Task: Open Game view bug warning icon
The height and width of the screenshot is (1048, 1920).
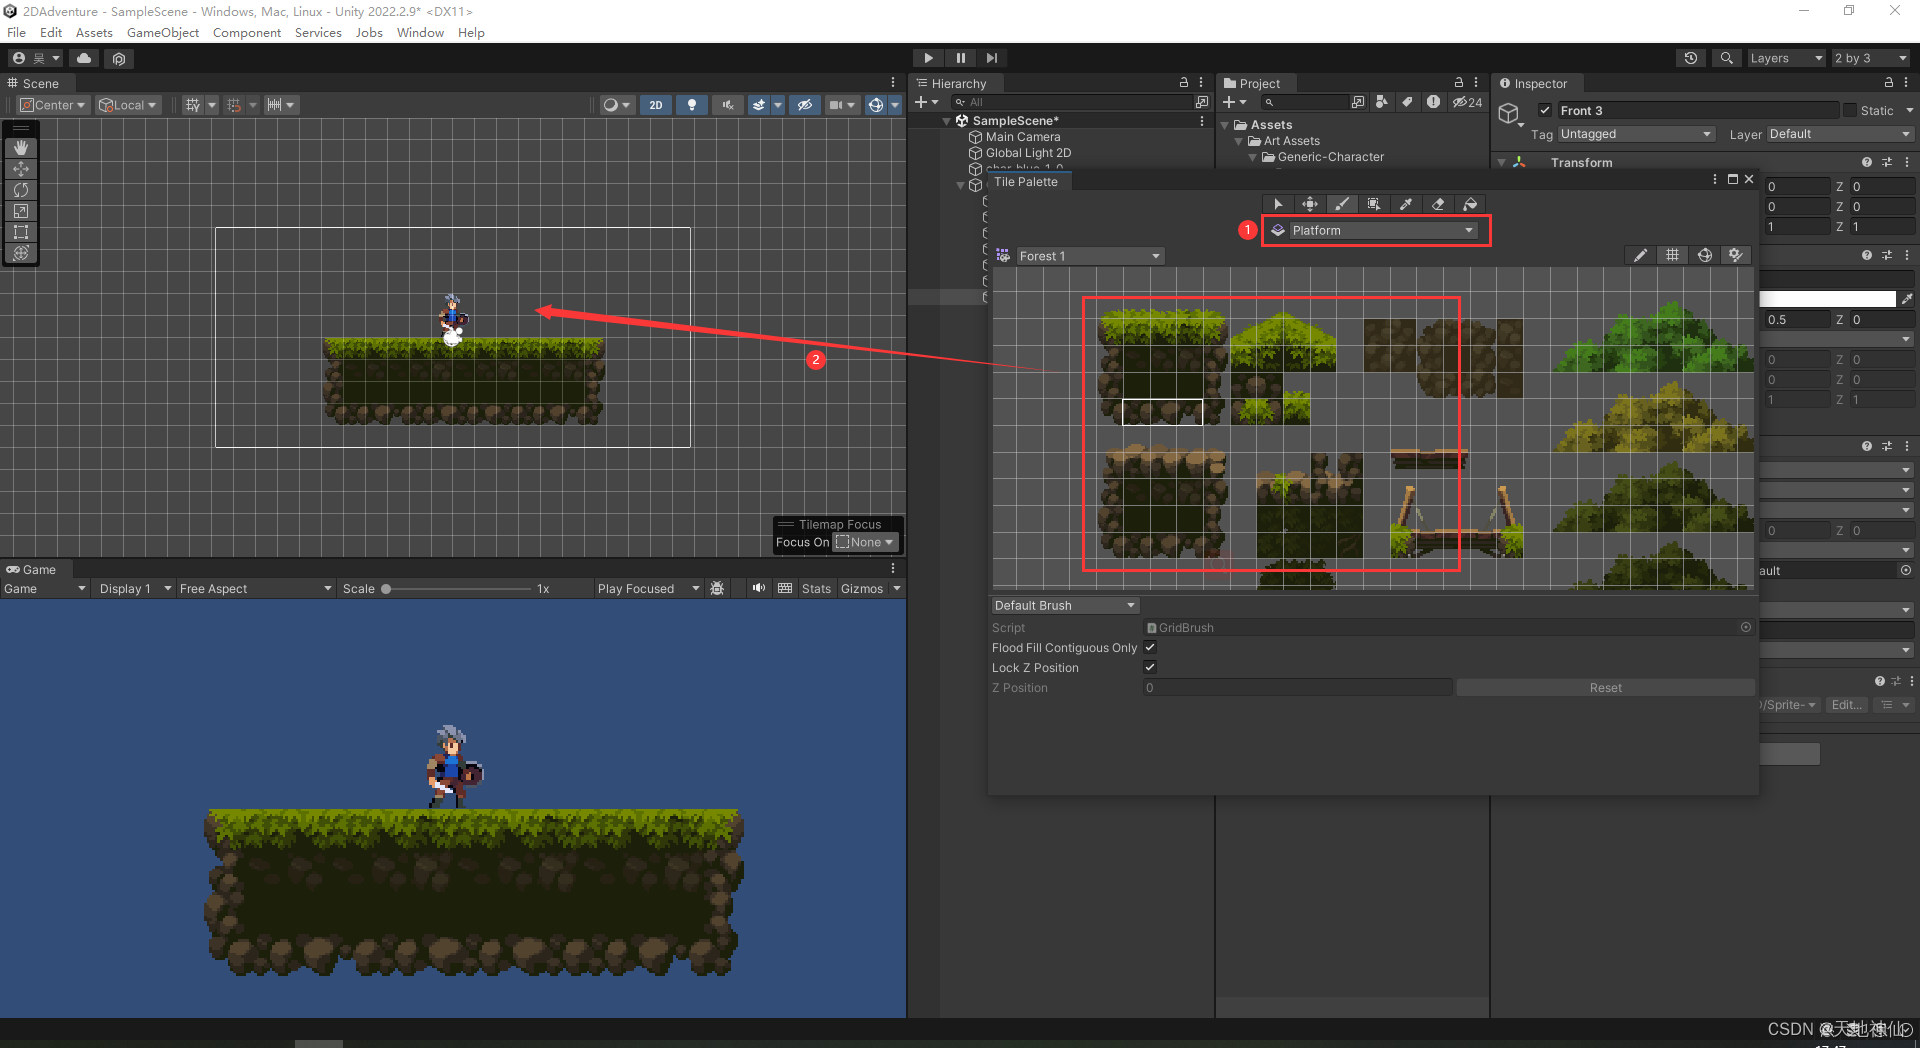Action: tap(717, 588)
